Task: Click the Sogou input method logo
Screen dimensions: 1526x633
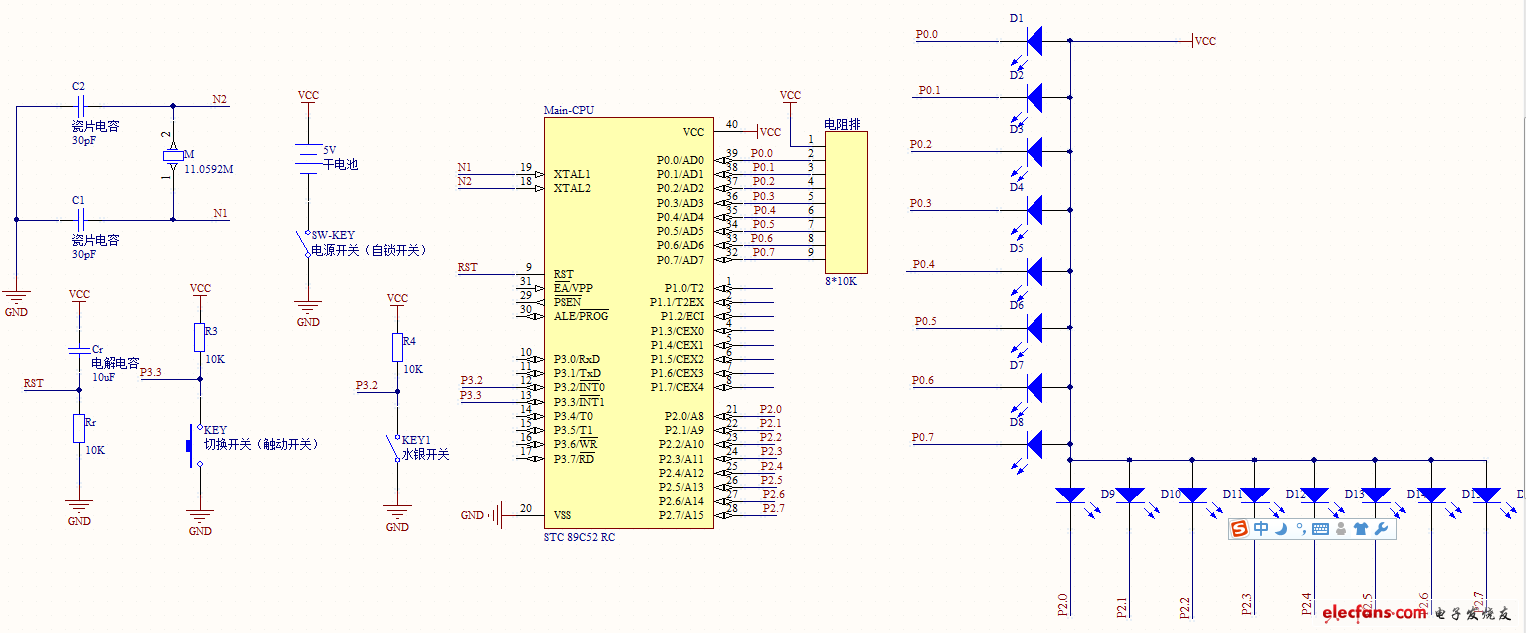Action: 1240,529
